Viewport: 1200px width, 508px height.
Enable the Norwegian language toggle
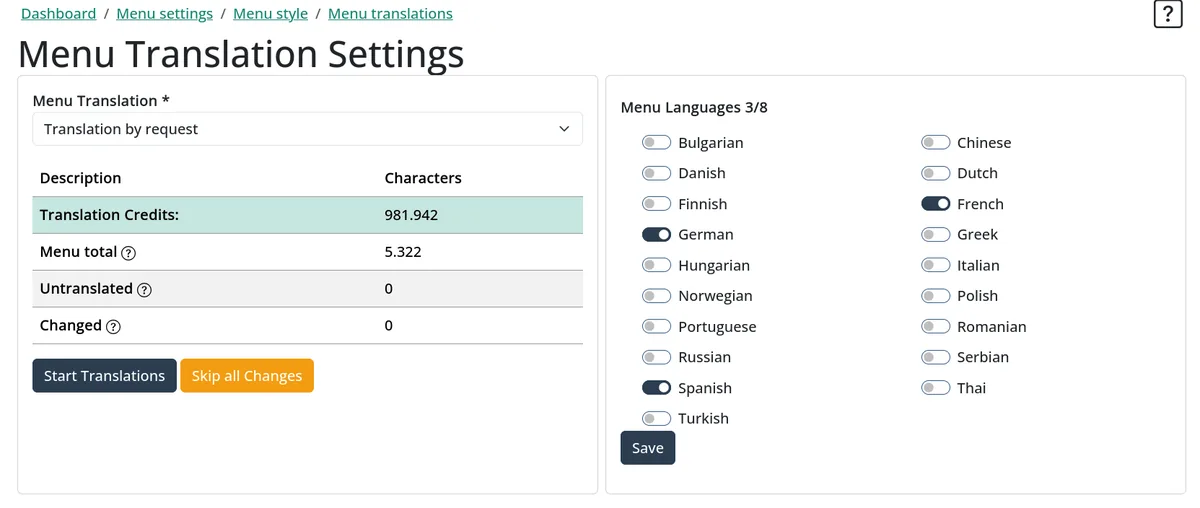pyautogui.click(x=656, y=296)
